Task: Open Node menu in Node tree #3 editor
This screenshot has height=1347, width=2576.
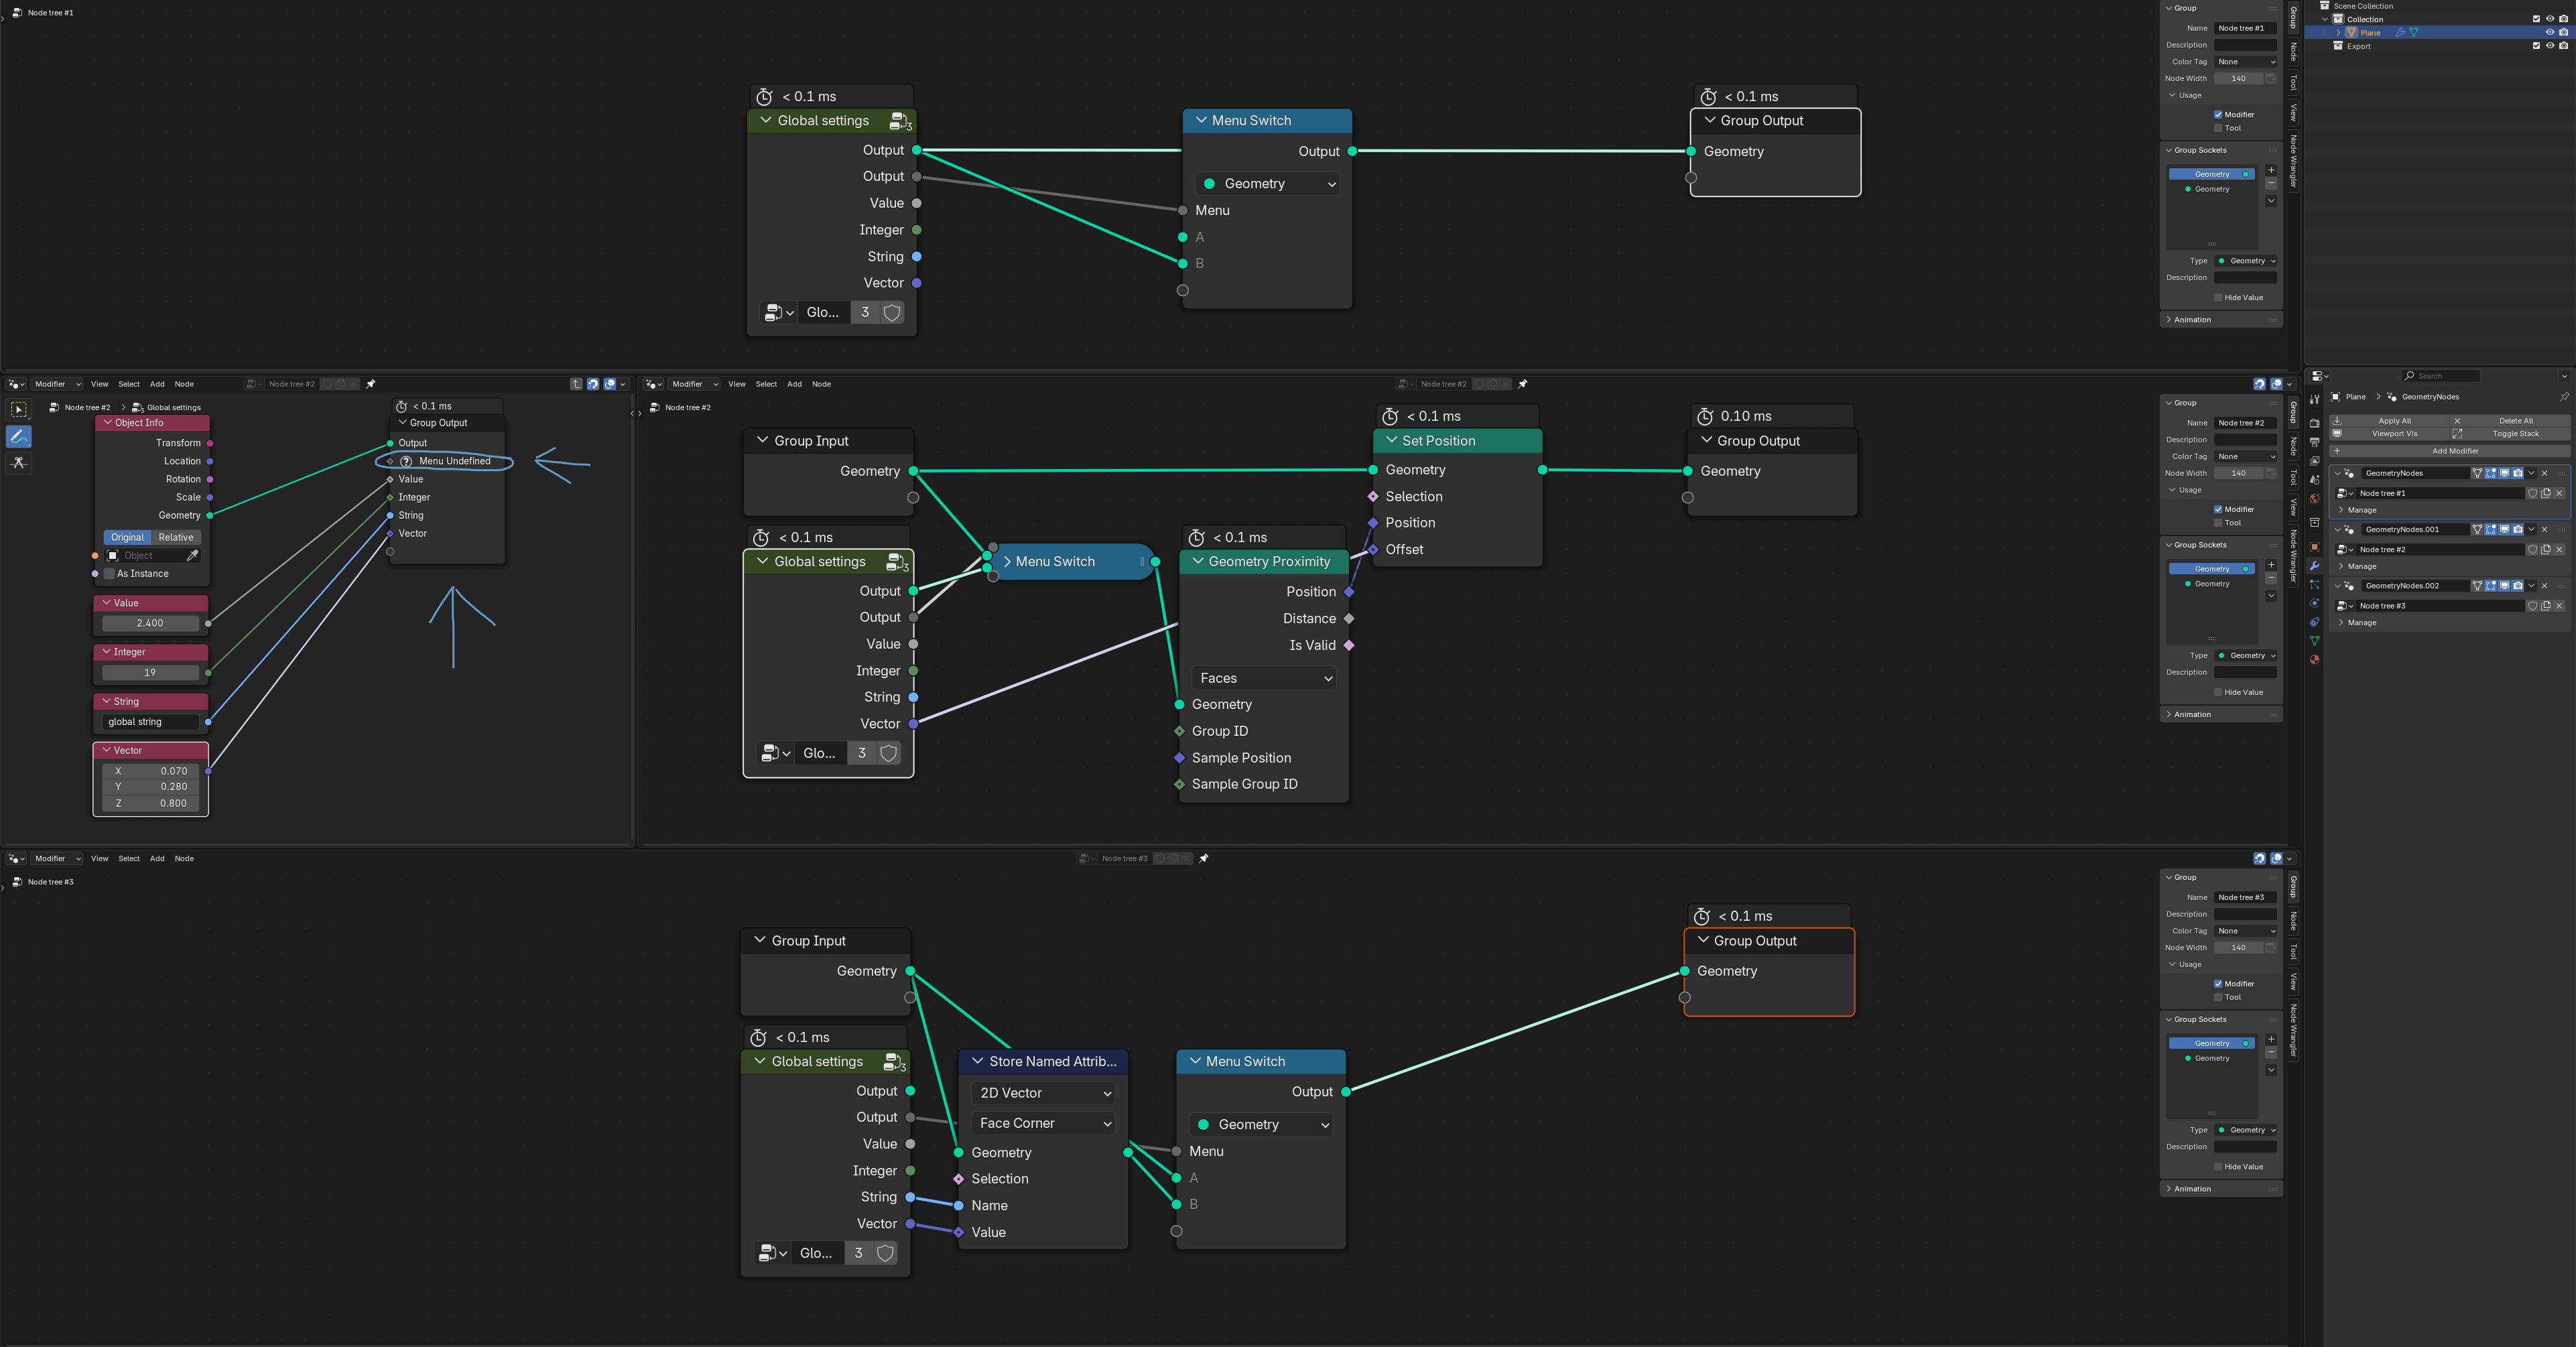Action: click(x=184, y=858)
